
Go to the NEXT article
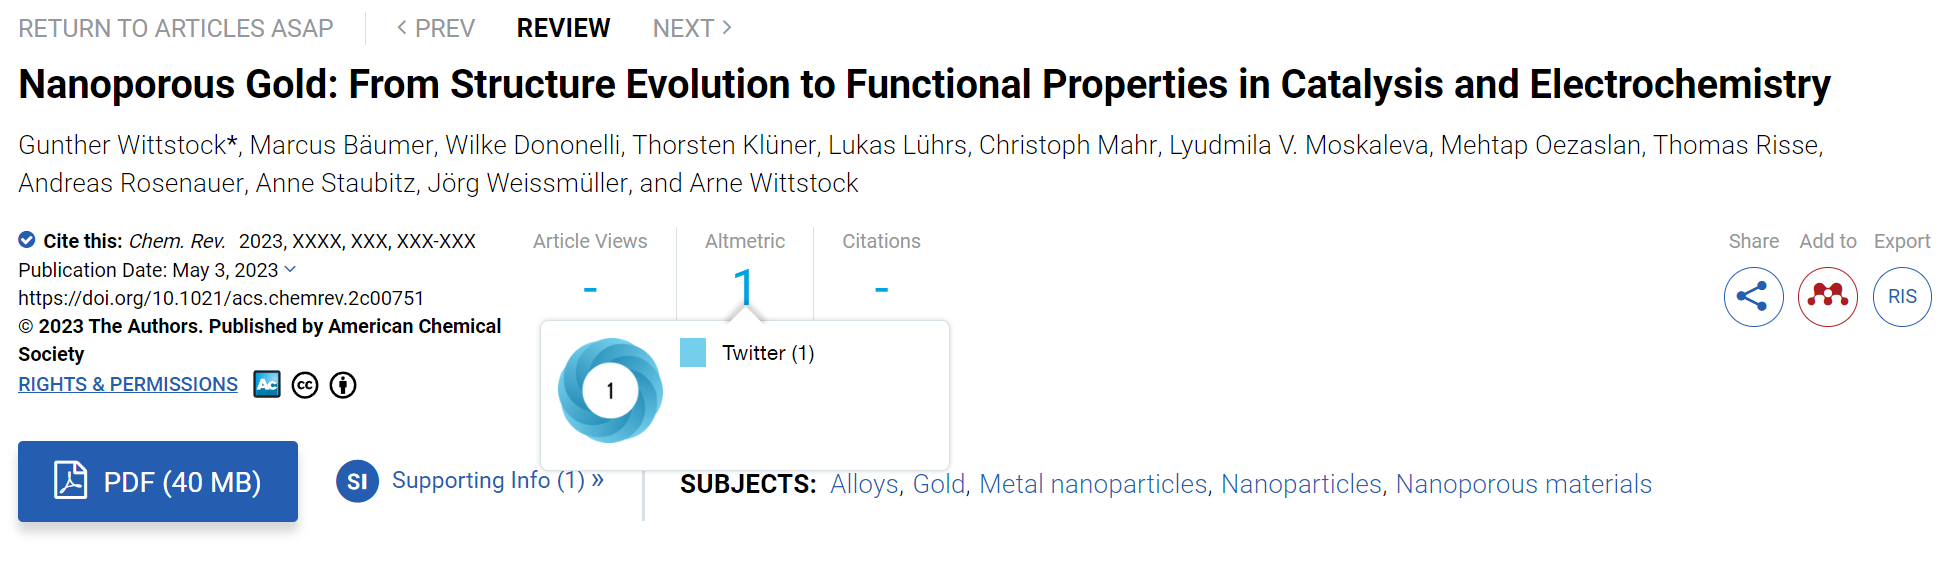click(x=692, y=28)
